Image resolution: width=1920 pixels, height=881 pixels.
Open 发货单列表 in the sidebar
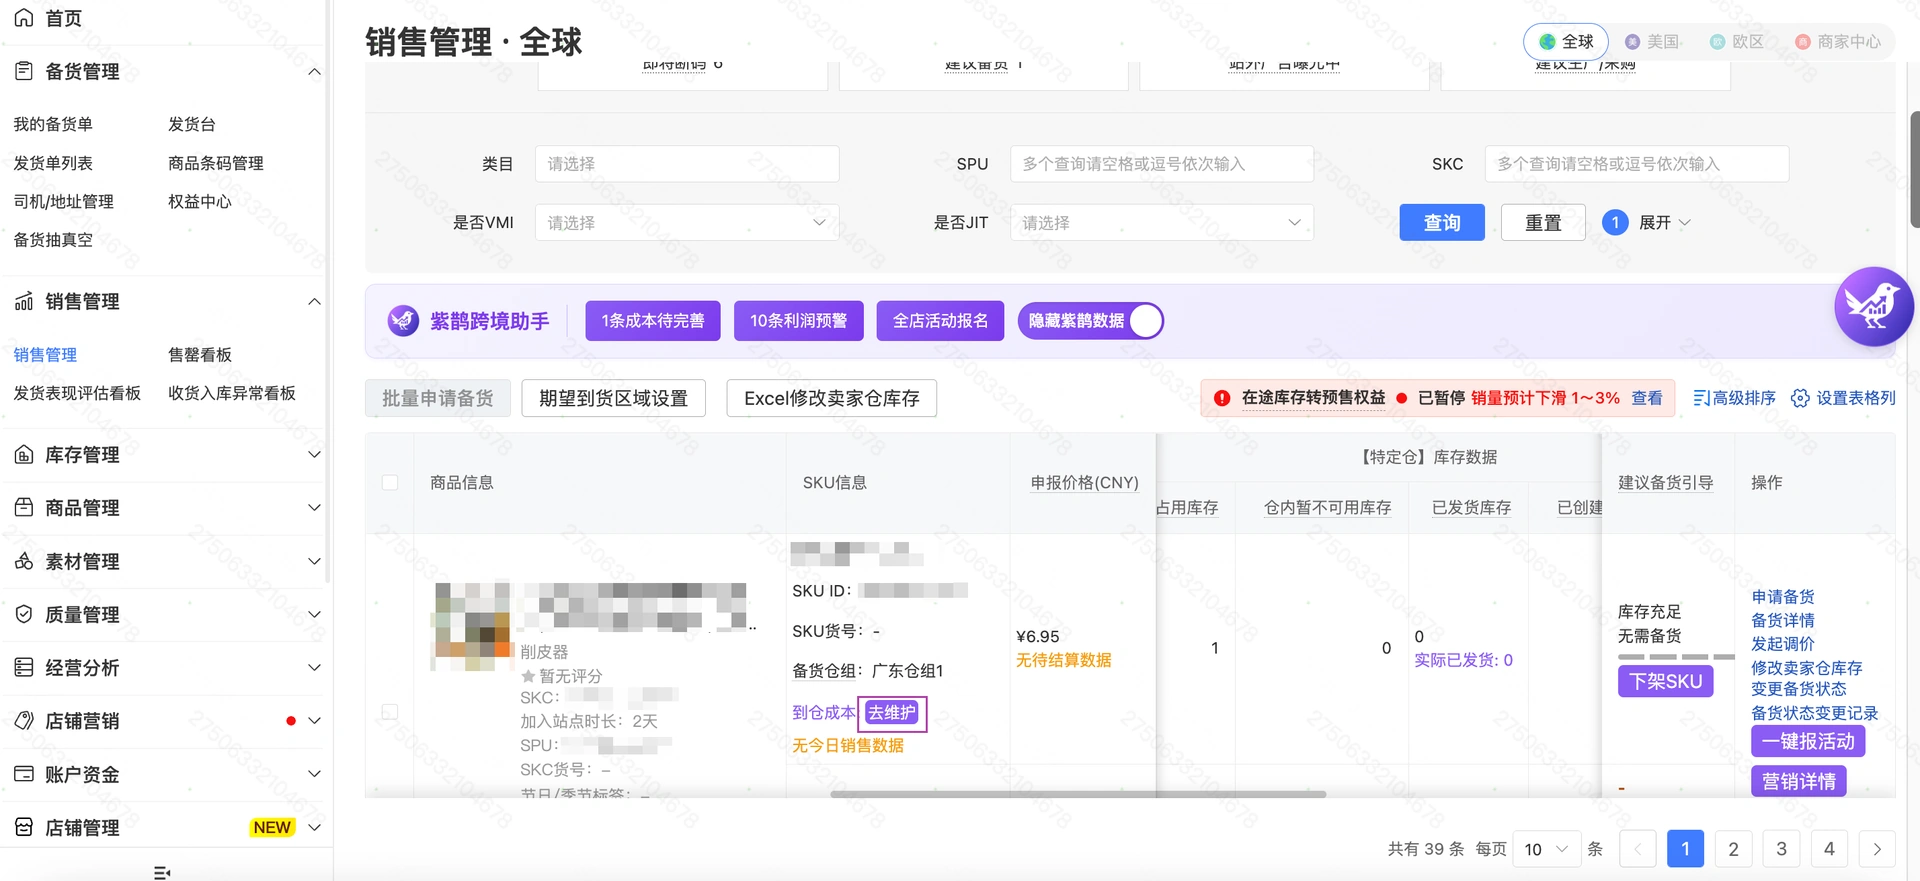point(53,163)
